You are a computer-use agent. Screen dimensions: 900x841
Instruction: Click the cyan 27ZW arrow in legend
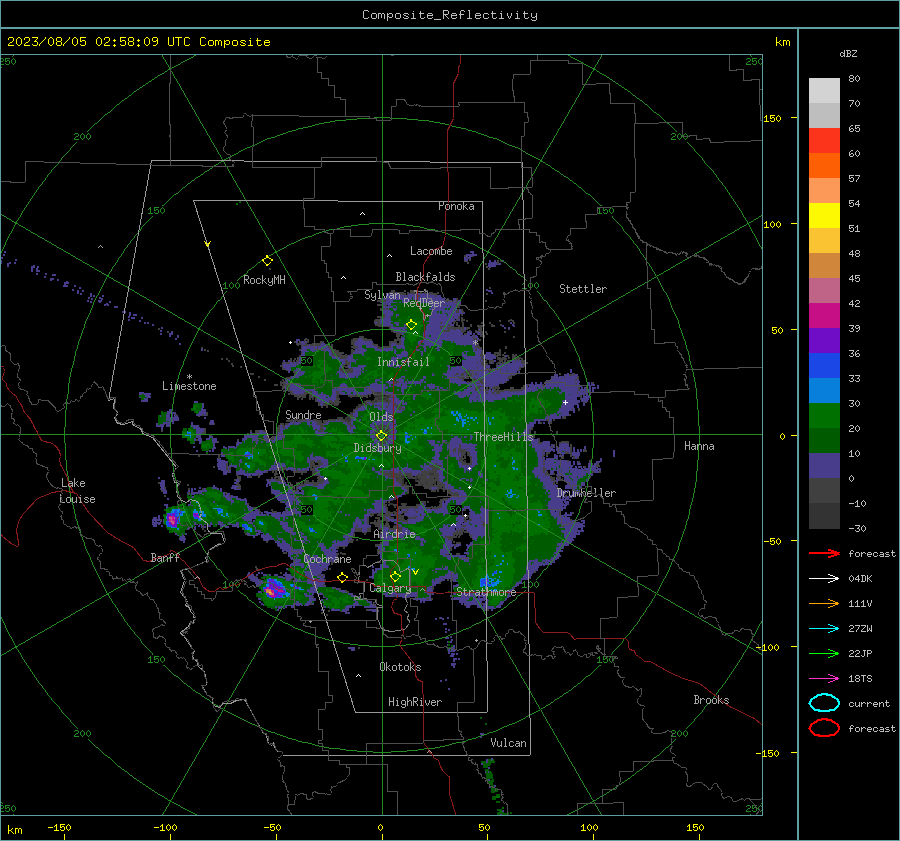point(824,629)
